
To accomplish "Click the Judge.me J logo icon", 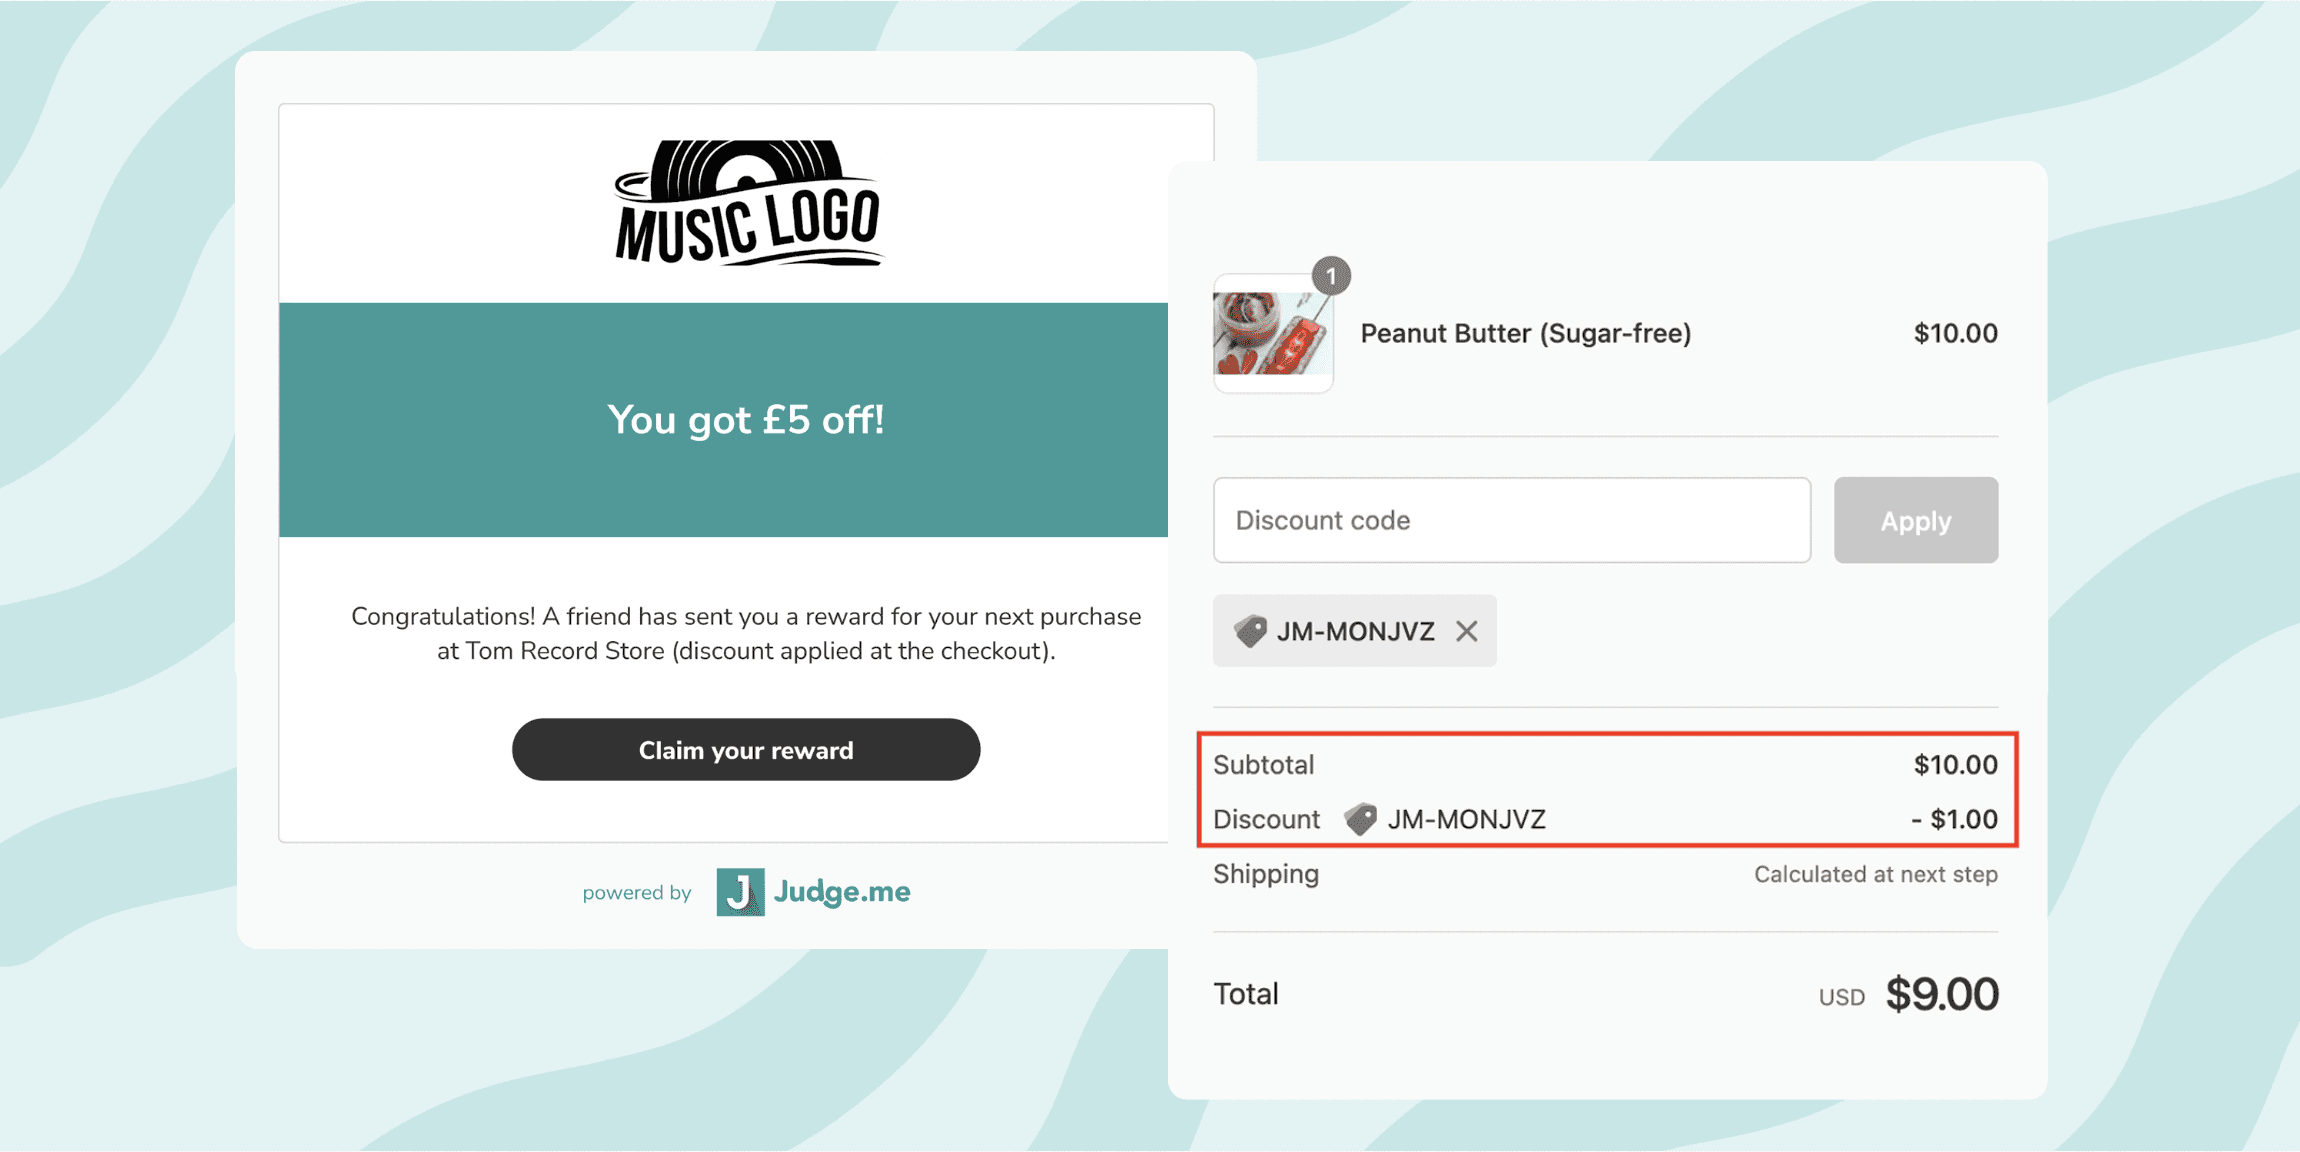I will click(x=740, y=892).
